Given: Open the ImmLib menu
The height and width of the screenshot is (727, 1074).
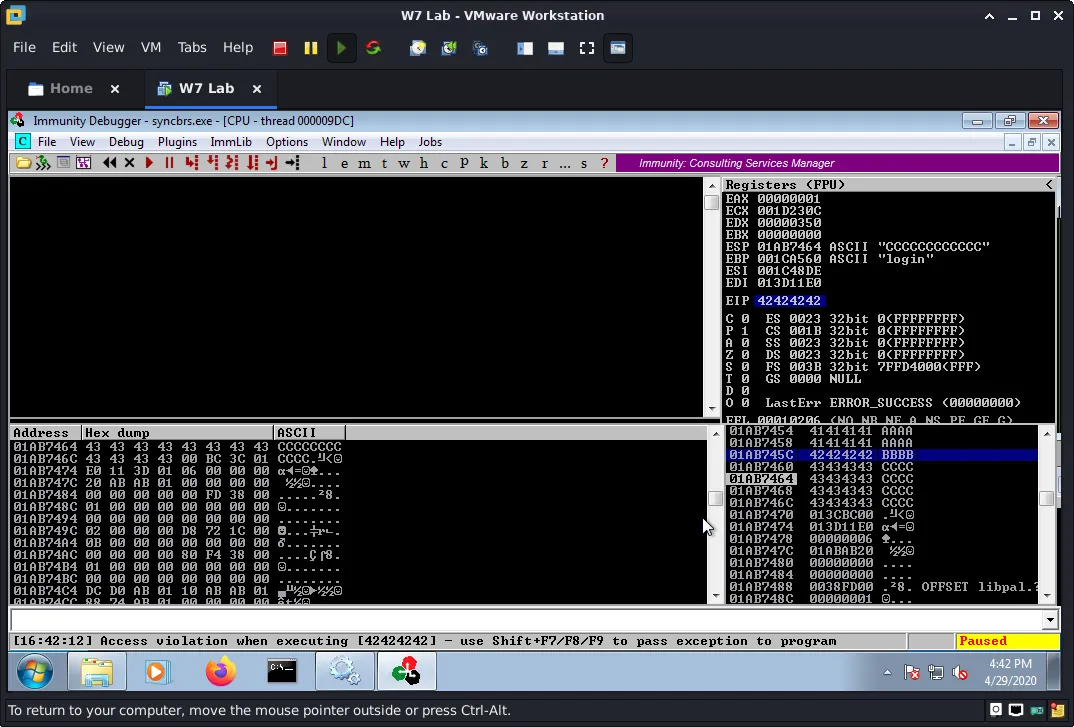Looking at the screenshot, I should [x=231, y=142].
